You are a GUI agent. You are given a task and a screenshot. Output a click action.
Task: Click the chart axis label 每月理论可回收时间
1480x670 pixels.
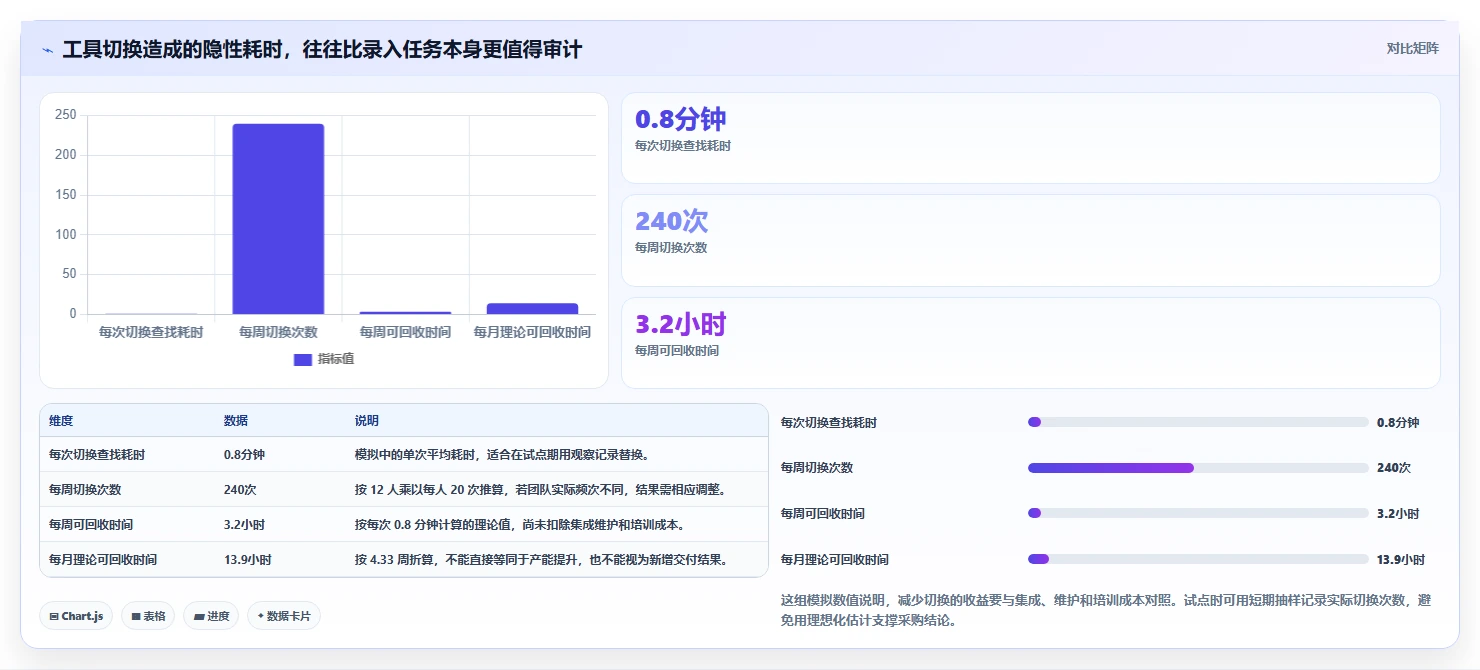(x=532, y=332)
